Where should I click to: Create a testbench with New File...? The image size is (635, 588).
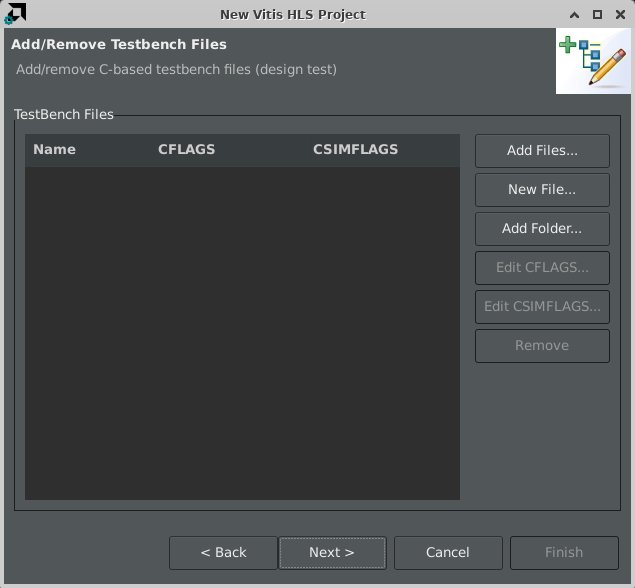click(542, 190)
